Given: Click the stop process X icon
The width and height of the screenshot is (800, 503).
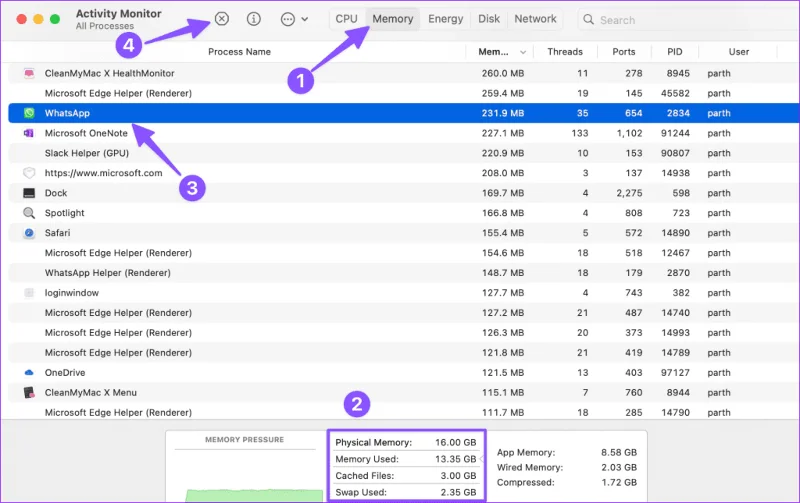Looking at the screenshot, I should tap(221, 19).
